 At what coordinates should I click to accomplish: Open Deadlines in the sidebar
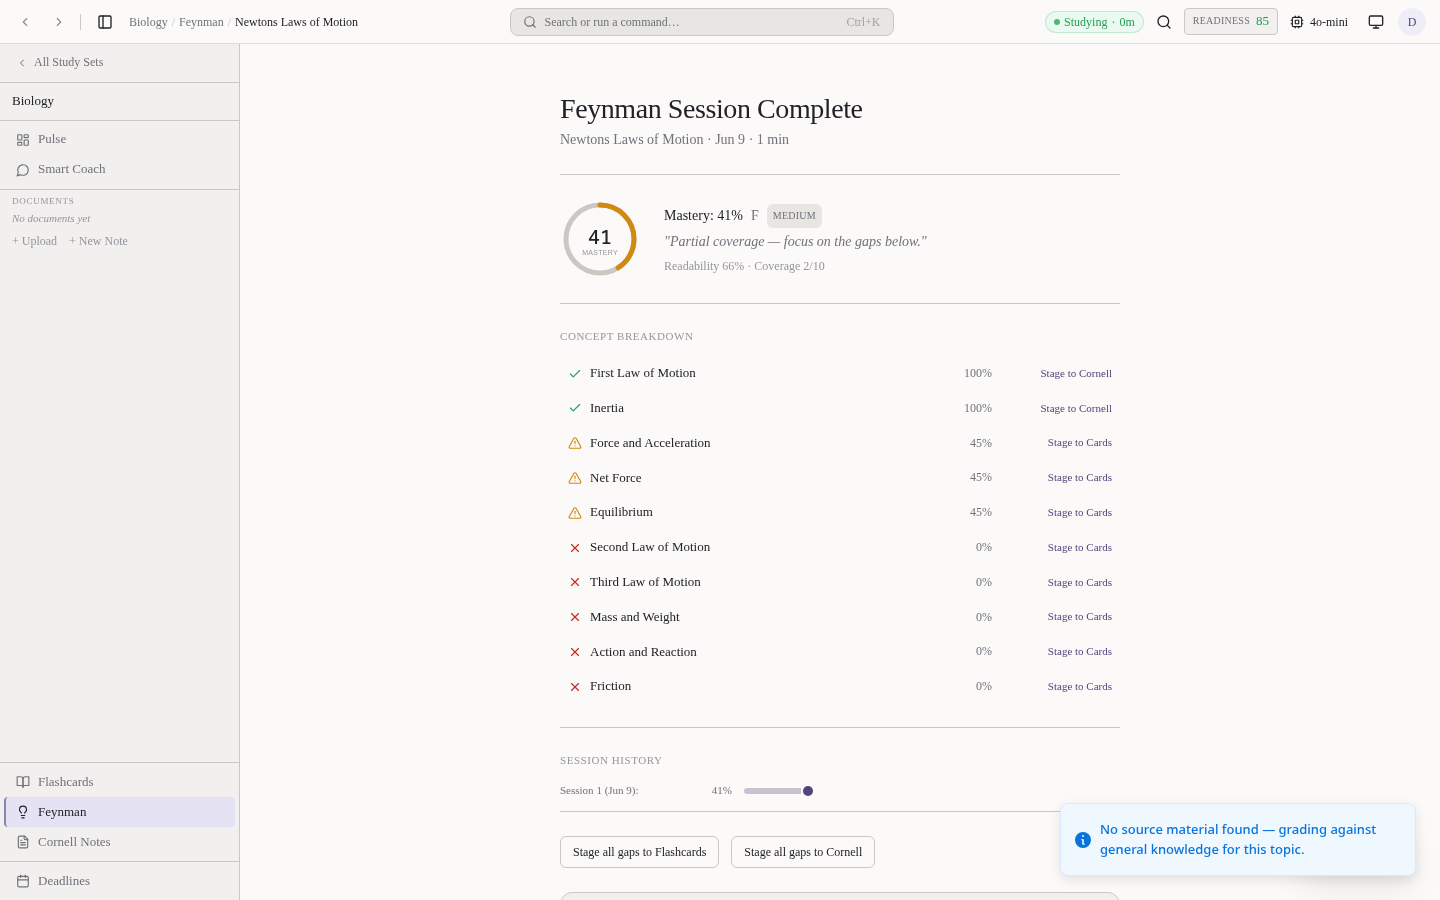click(x=120, y=881)
